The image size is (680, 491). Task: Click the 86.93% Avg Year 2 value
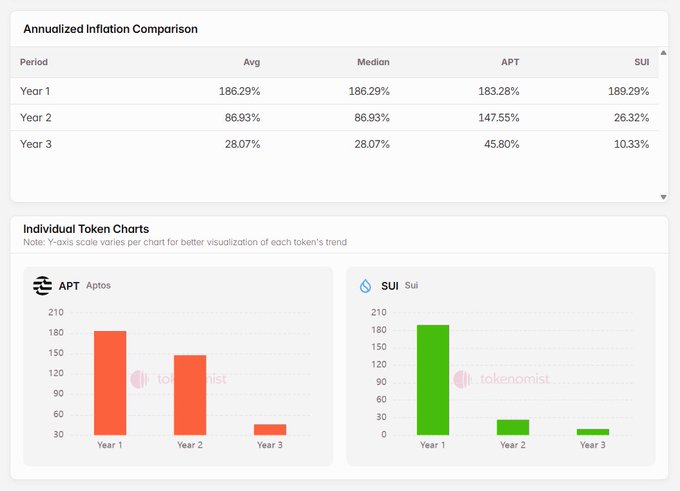pos(242,118)
